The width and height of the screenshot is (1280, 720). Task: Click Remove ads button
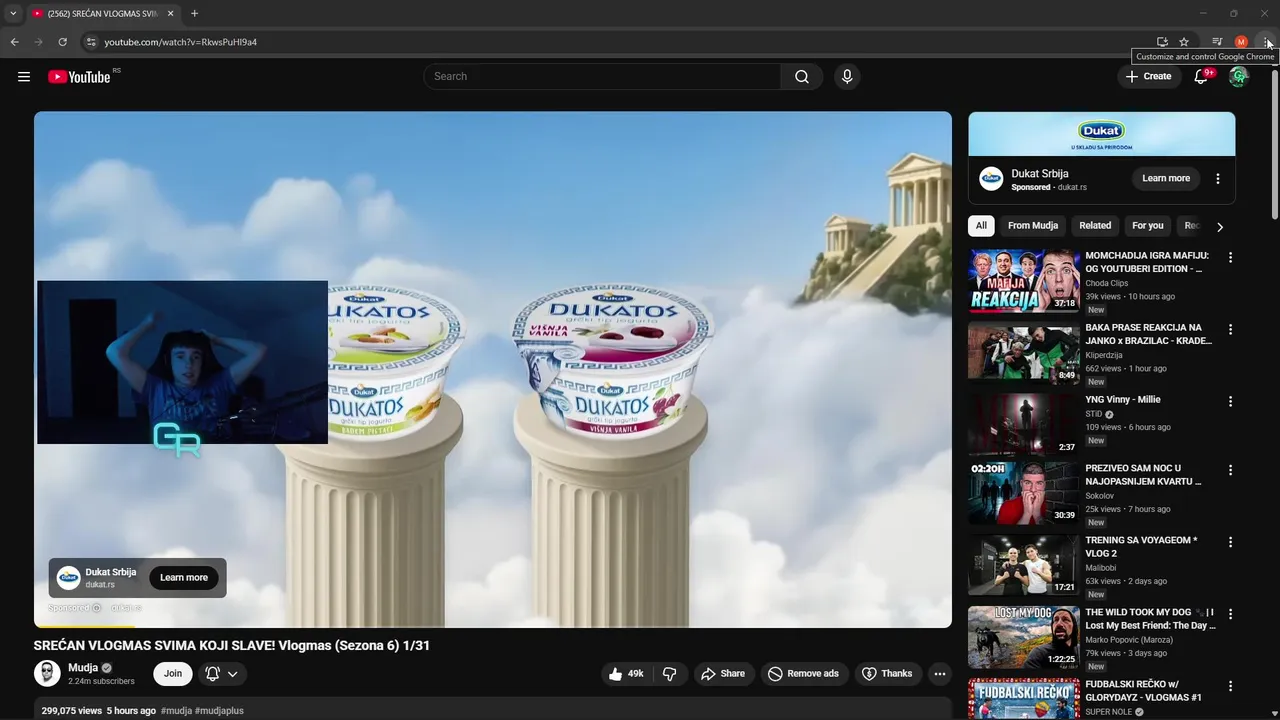coord(803,674)
